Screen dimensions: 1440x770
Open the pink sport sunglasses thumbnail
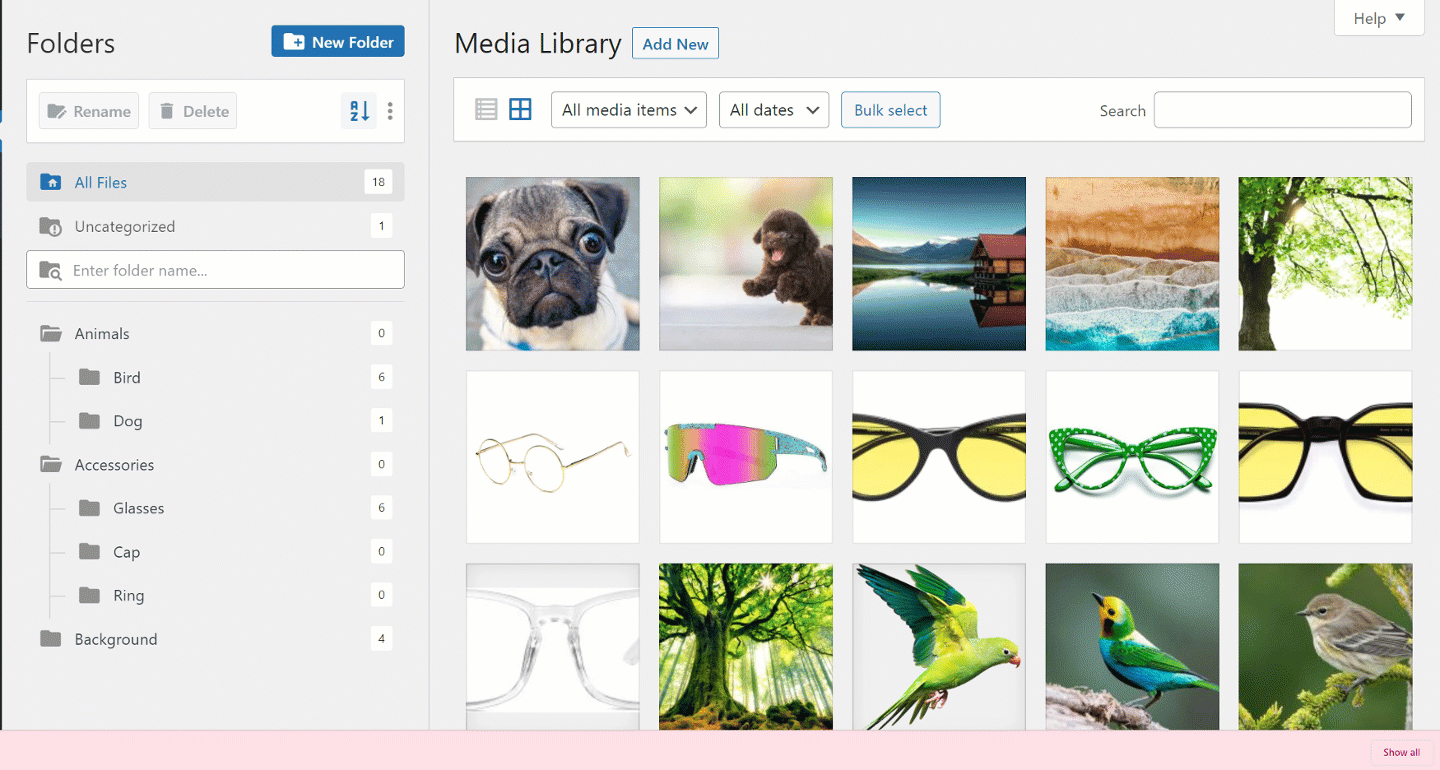[746, 457]
